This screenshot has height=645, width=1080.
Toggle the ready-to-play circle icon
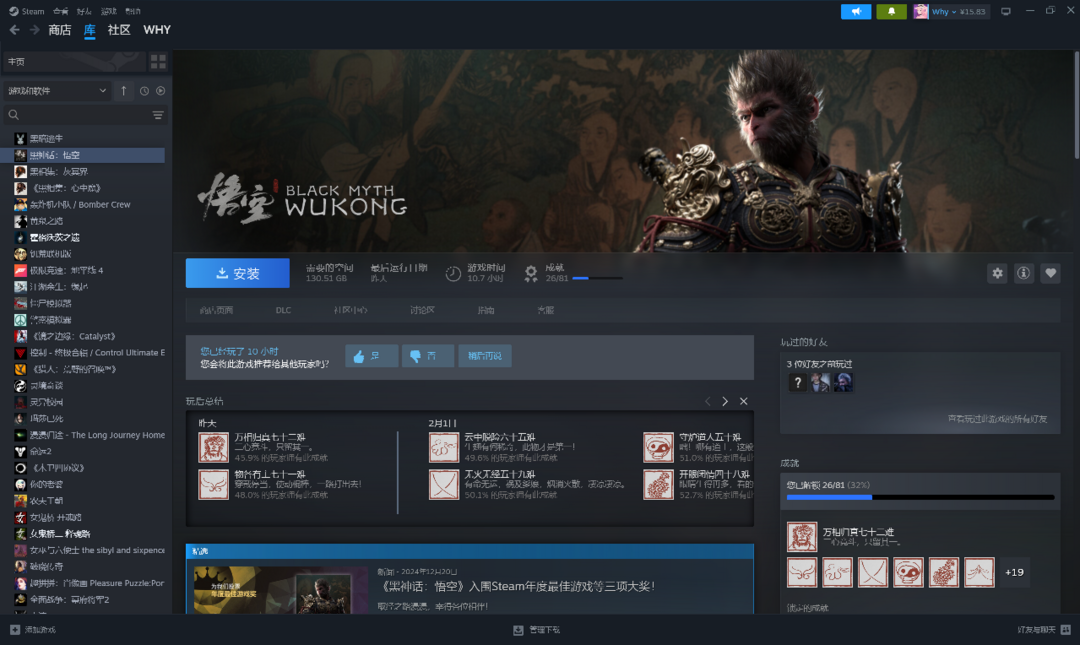point(160,91)
